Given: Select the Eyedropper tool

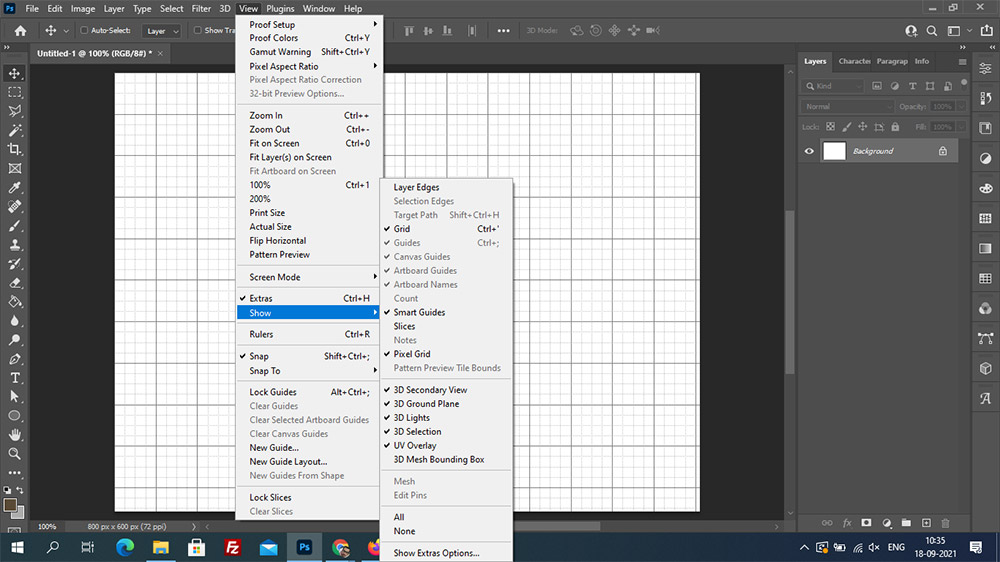Looking at the screenshot, I should tap(14, 188).
